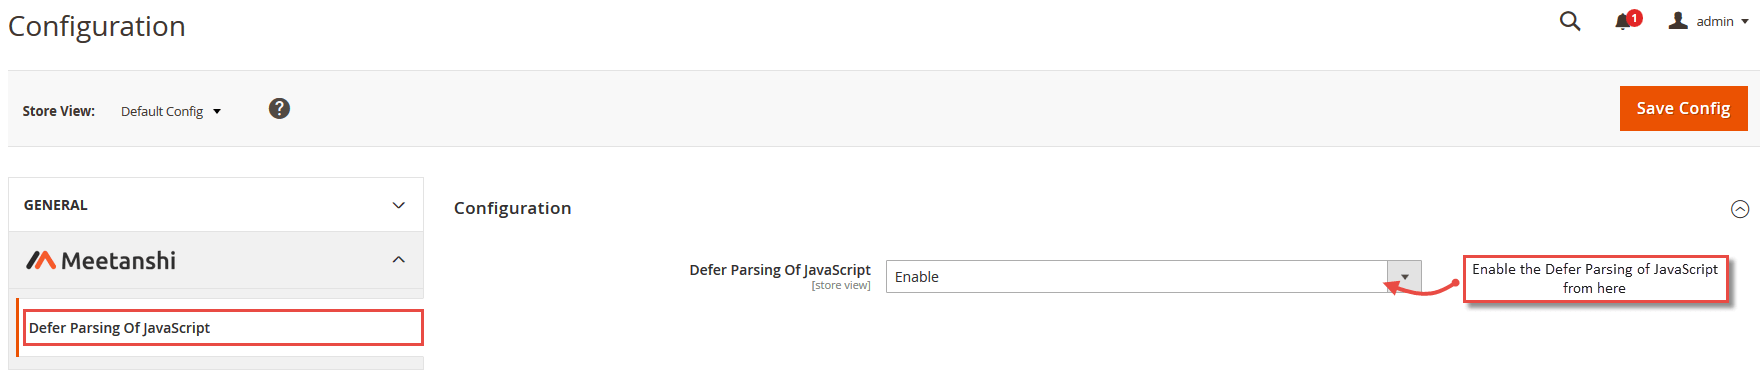This screenshot has width=1760, height=370.
Task: Click the Defer Parsing Of JavaScript field label
Action: 780,270
